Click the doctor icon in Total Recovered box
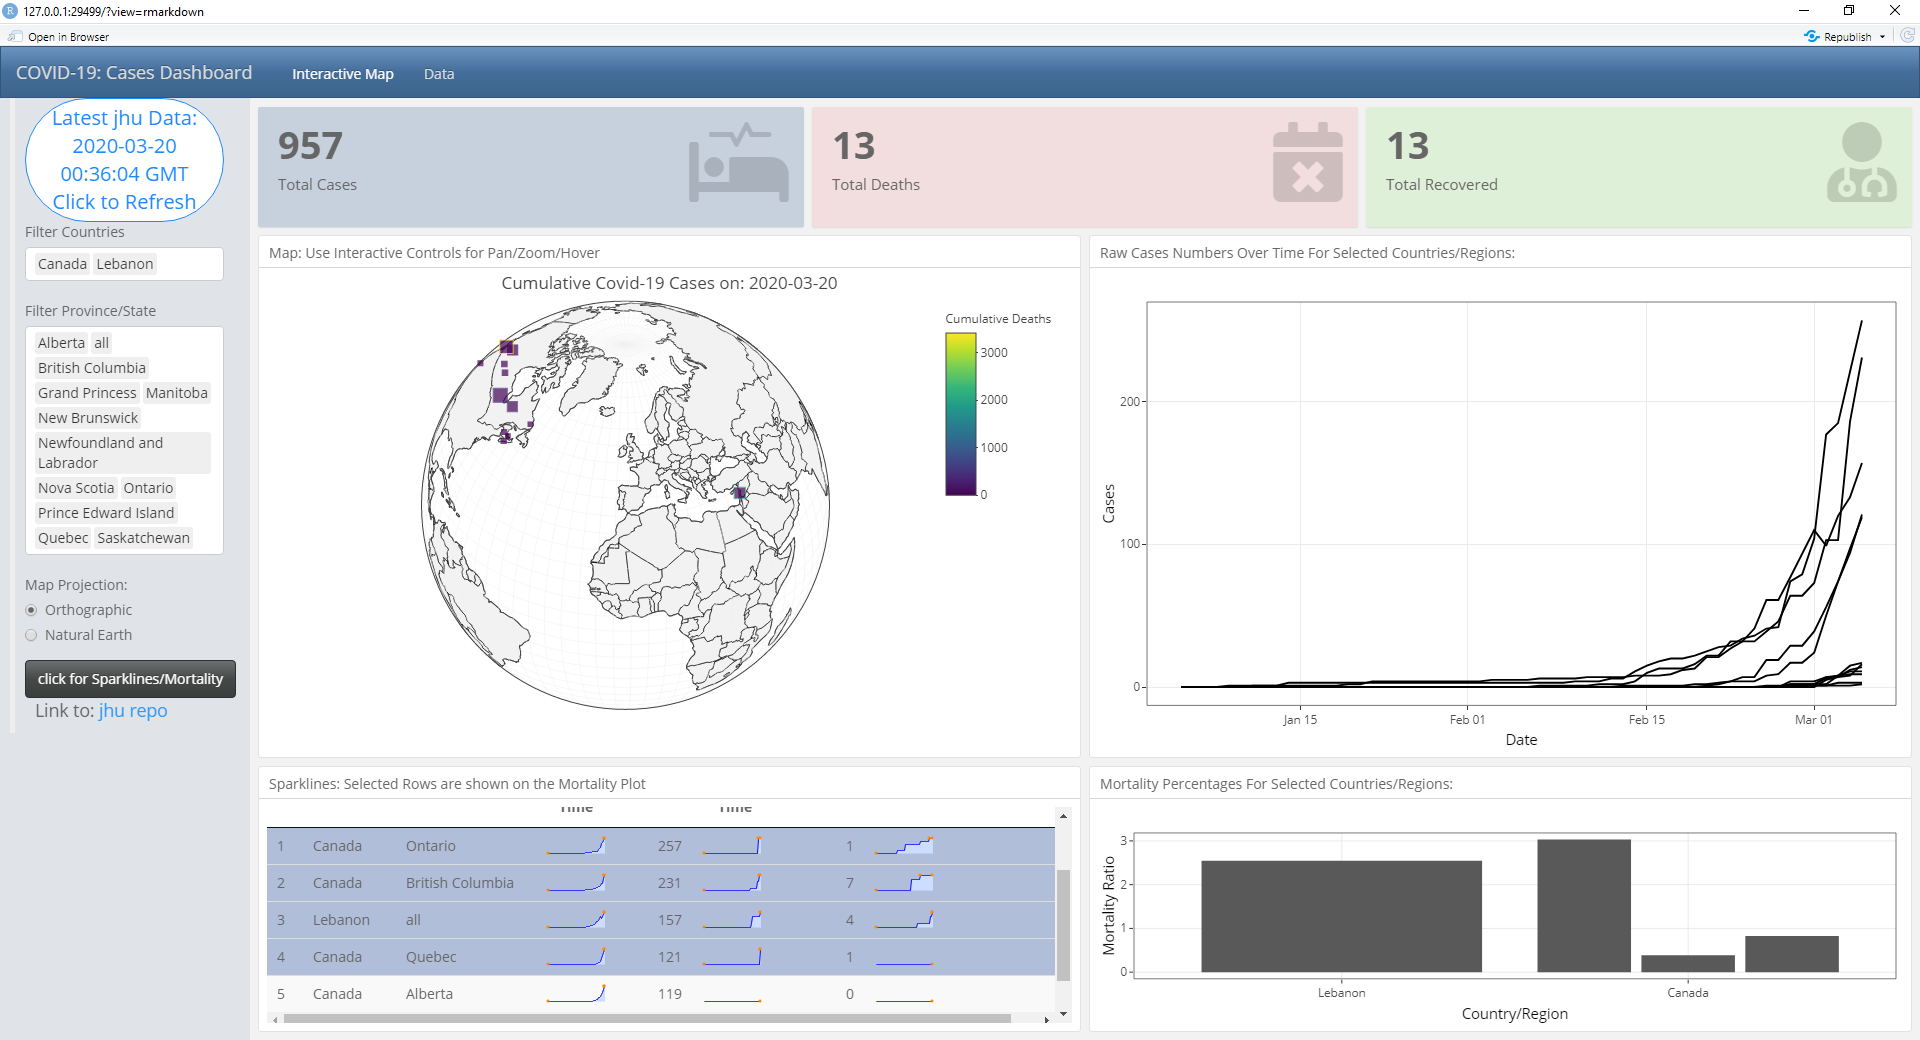Viewport: 1920px width, 1040px height. tap(1861, 163)
